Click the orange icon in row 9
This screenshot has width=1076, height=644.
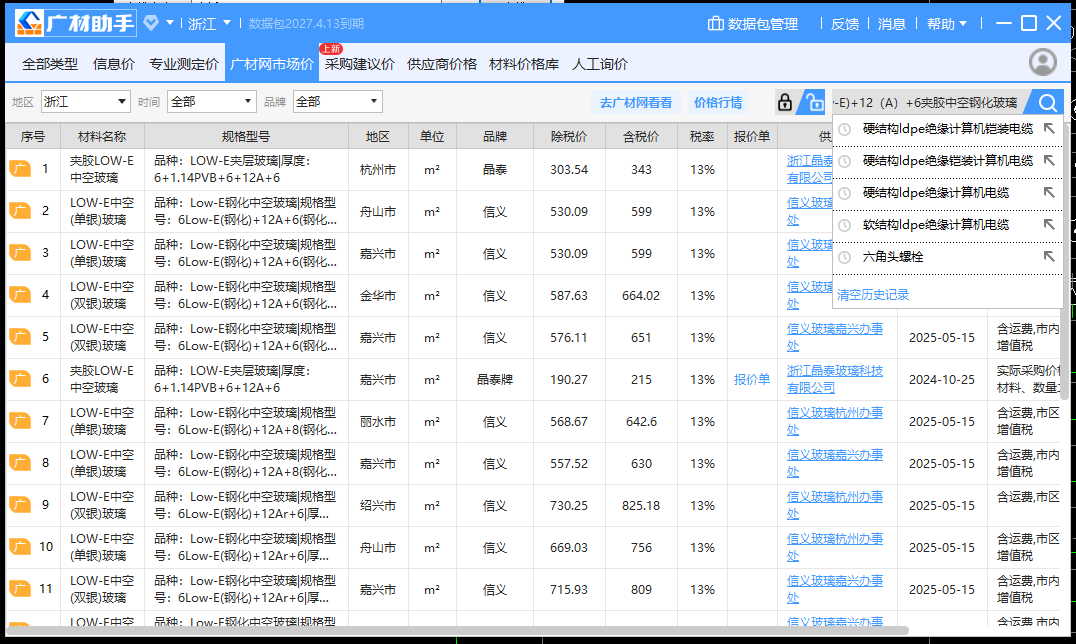click(21, 505)
